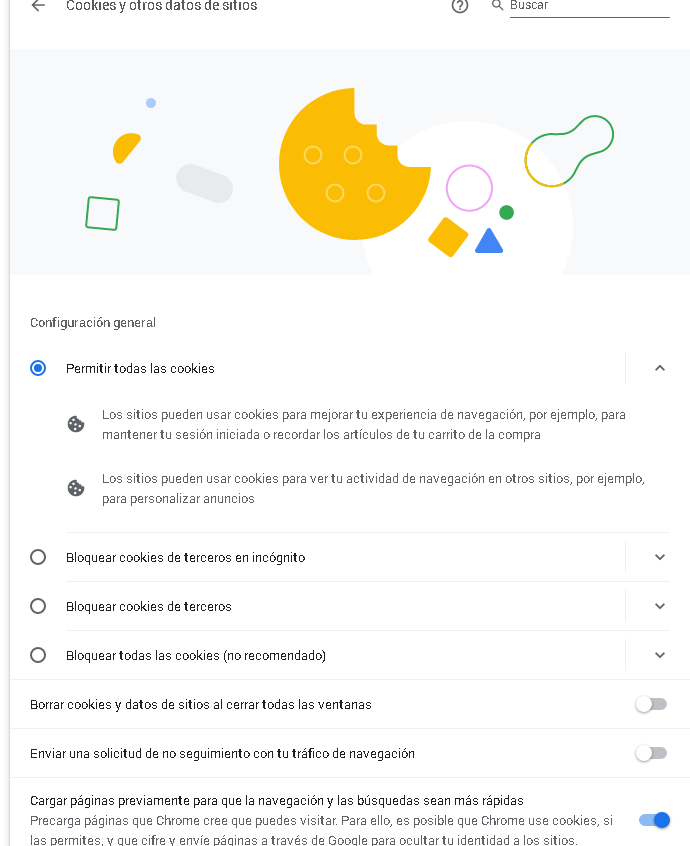Click the back arrow icon
The width and height of the screenshot is (690, 846).
coord(38,5)
